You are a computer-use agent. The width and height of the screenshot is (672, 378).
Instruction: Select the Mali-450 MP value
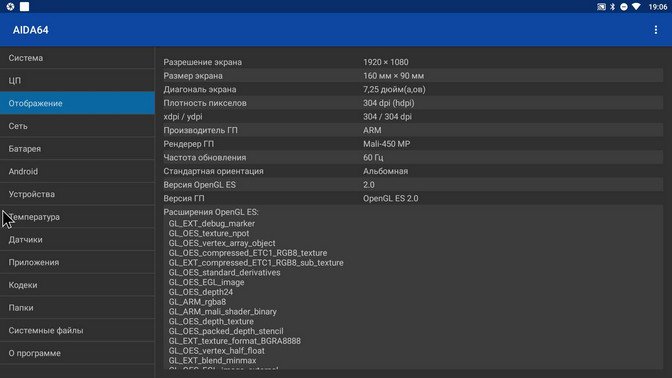[387, 144]
